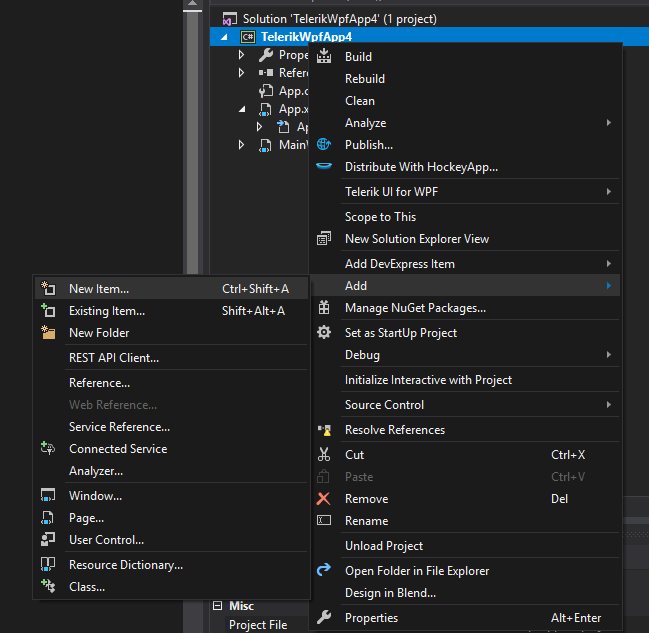Click the red Remove X icon
Viewport: 649px width, 633px height.
coord(323,498)
